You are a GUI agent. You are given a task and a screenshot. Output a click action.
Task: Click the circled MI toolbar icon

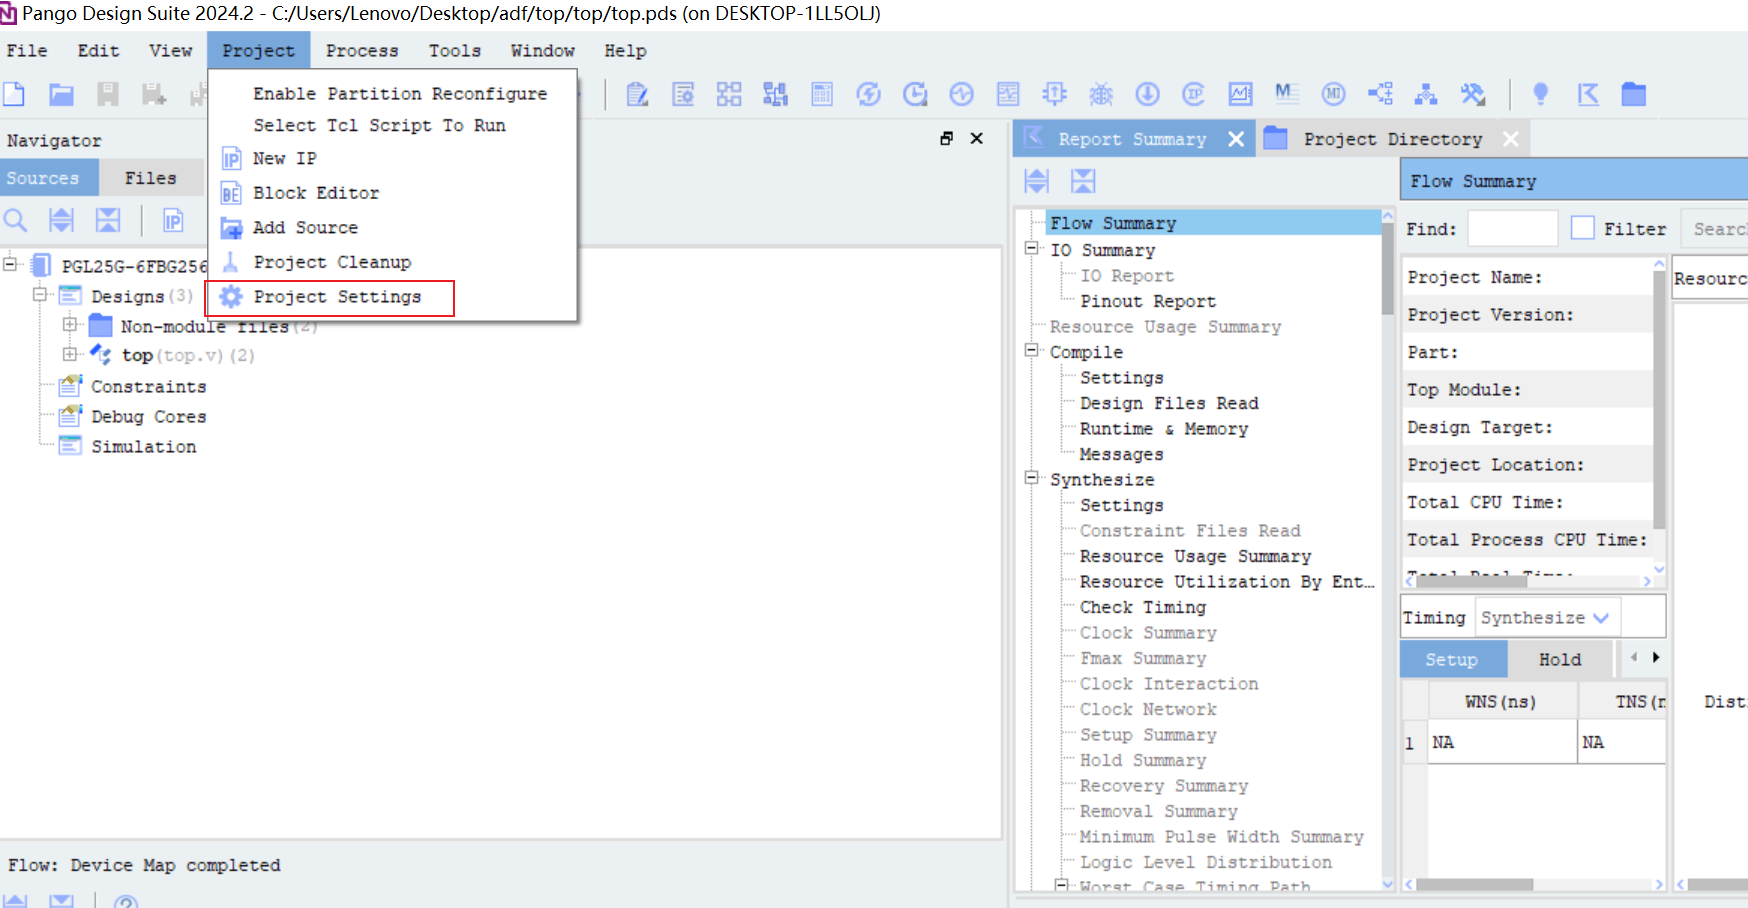[1333, 94]
